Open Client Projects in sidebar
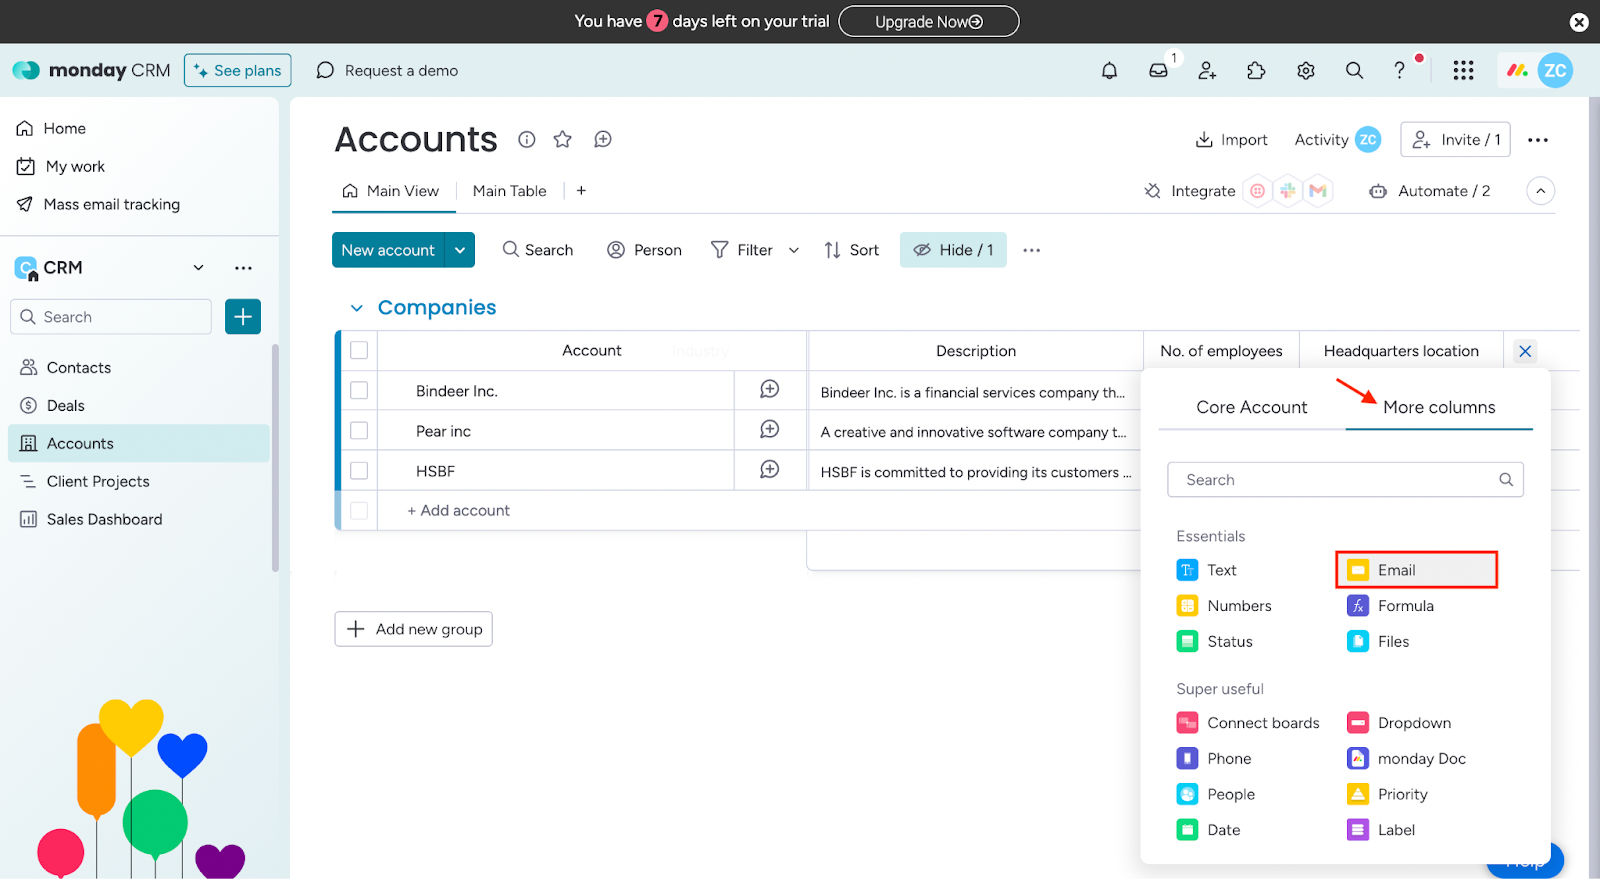 click(139, 482)
